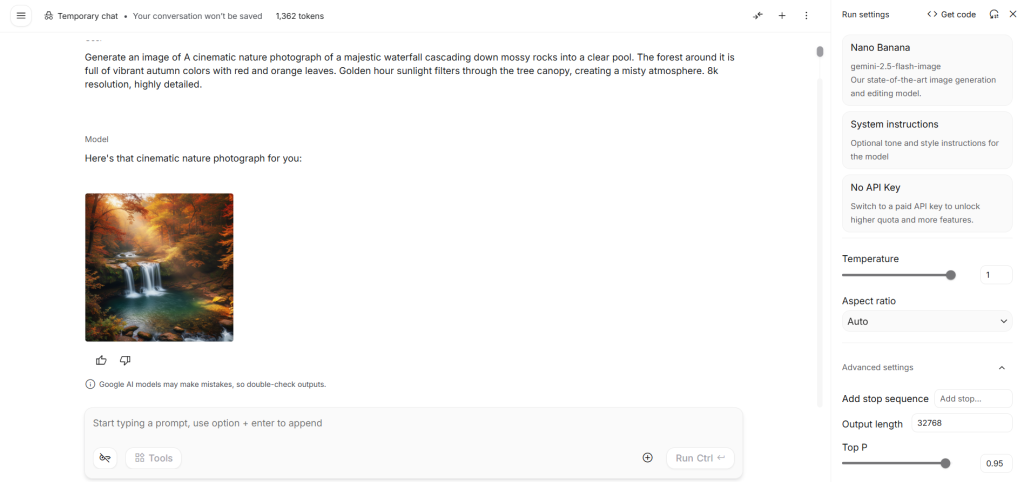
Task: Open the System instructions card
Action: coord(927,140)
